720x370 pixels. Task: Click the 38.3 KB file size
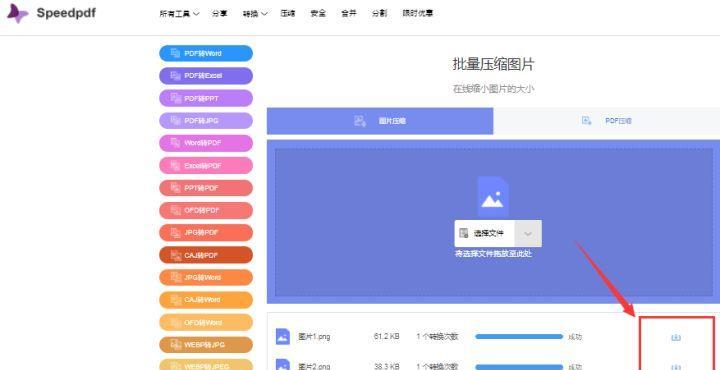pos(386,366)
